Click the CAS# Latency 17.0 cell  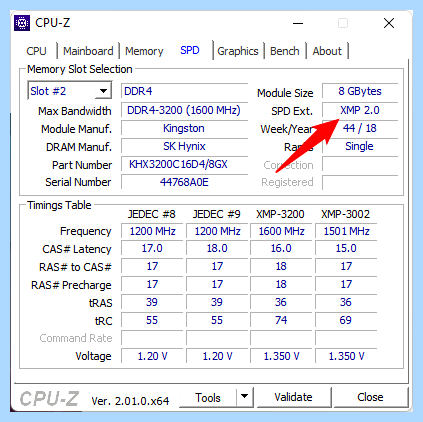click(152, 248)
